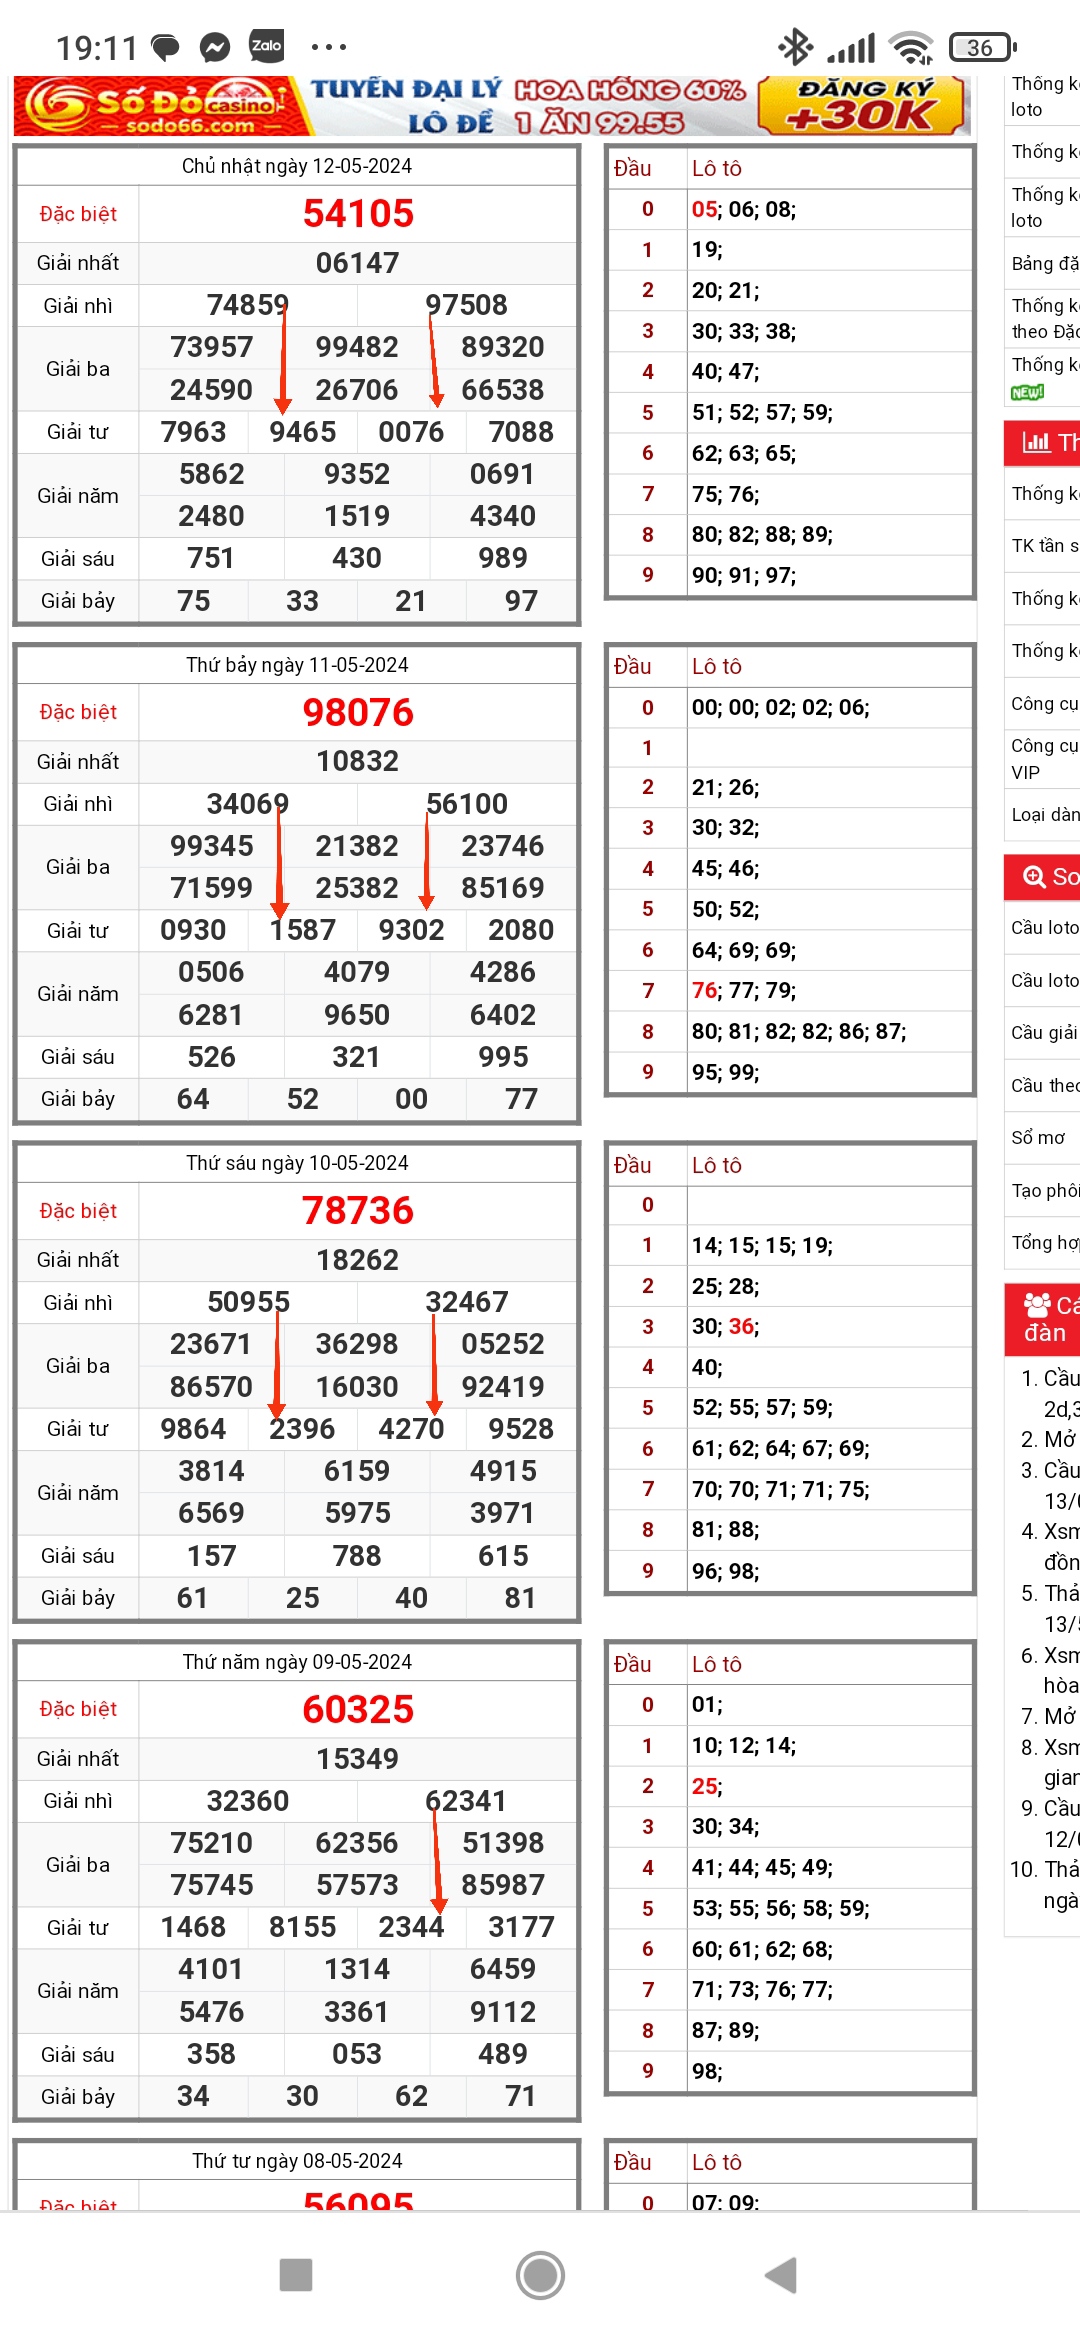
Task: Tap the special prize number 60325
Action: pyautogui.click(x=358, y=1709)
